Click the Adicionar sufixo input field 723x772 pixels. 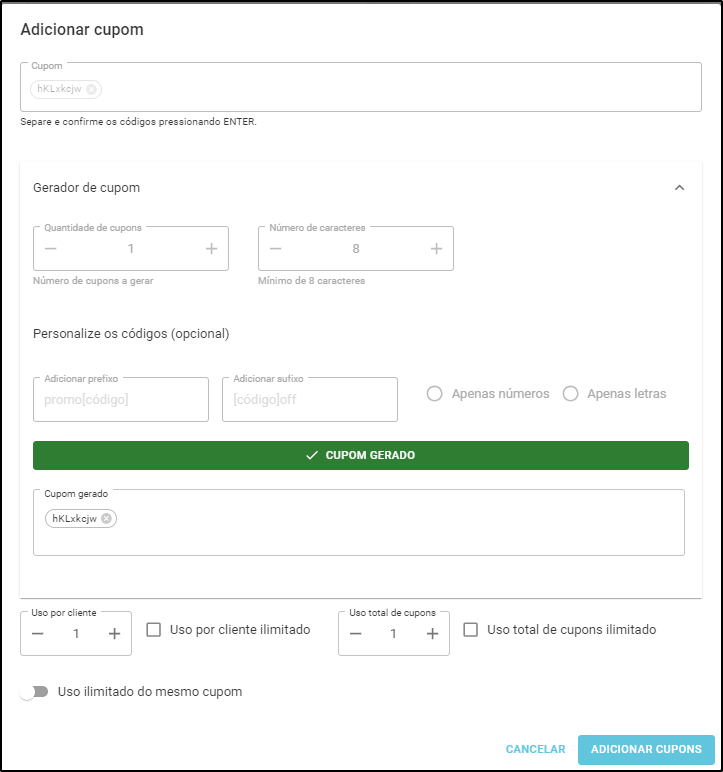click(x=310, y=399)
